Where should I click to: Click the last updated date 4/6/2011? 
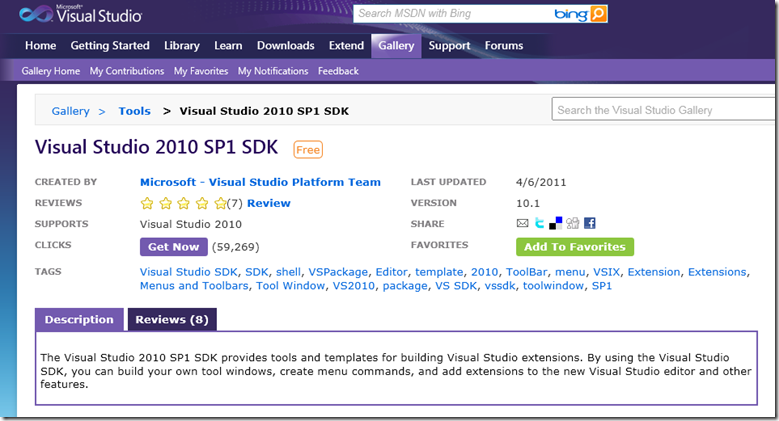[541, 182]
